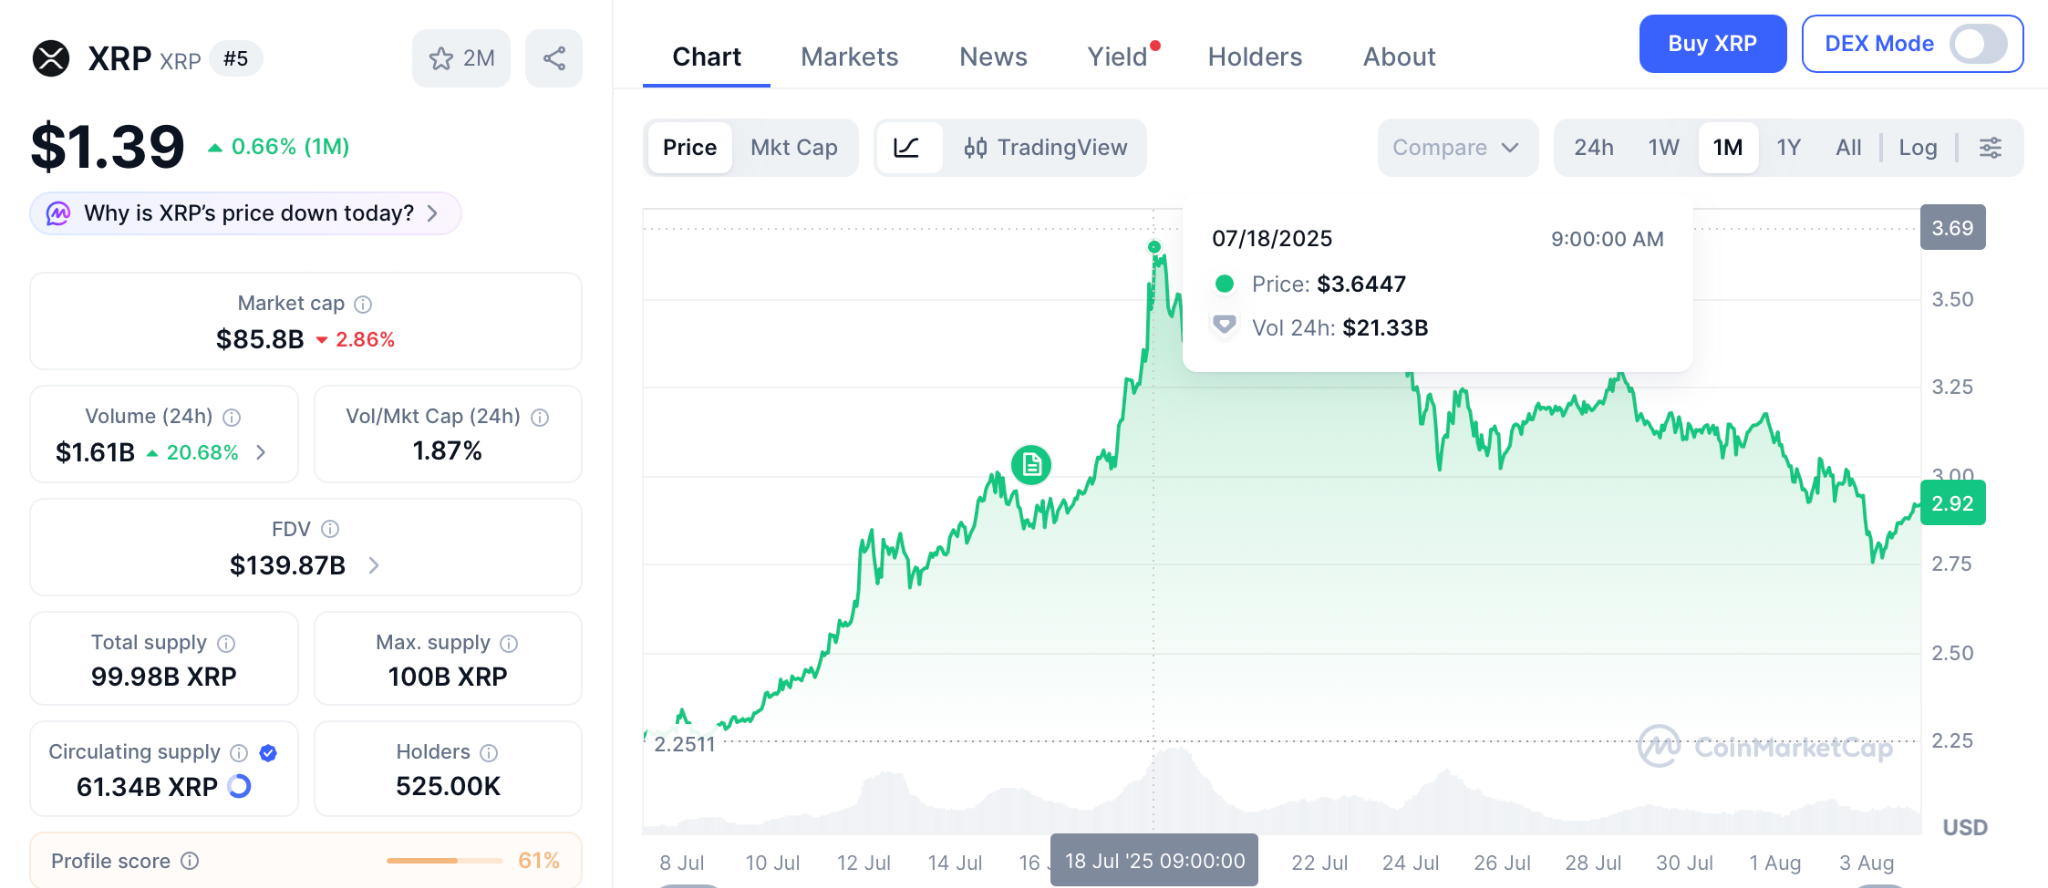Click the Buy XRP button
2048x888 pixels.
click(1712, 44)
